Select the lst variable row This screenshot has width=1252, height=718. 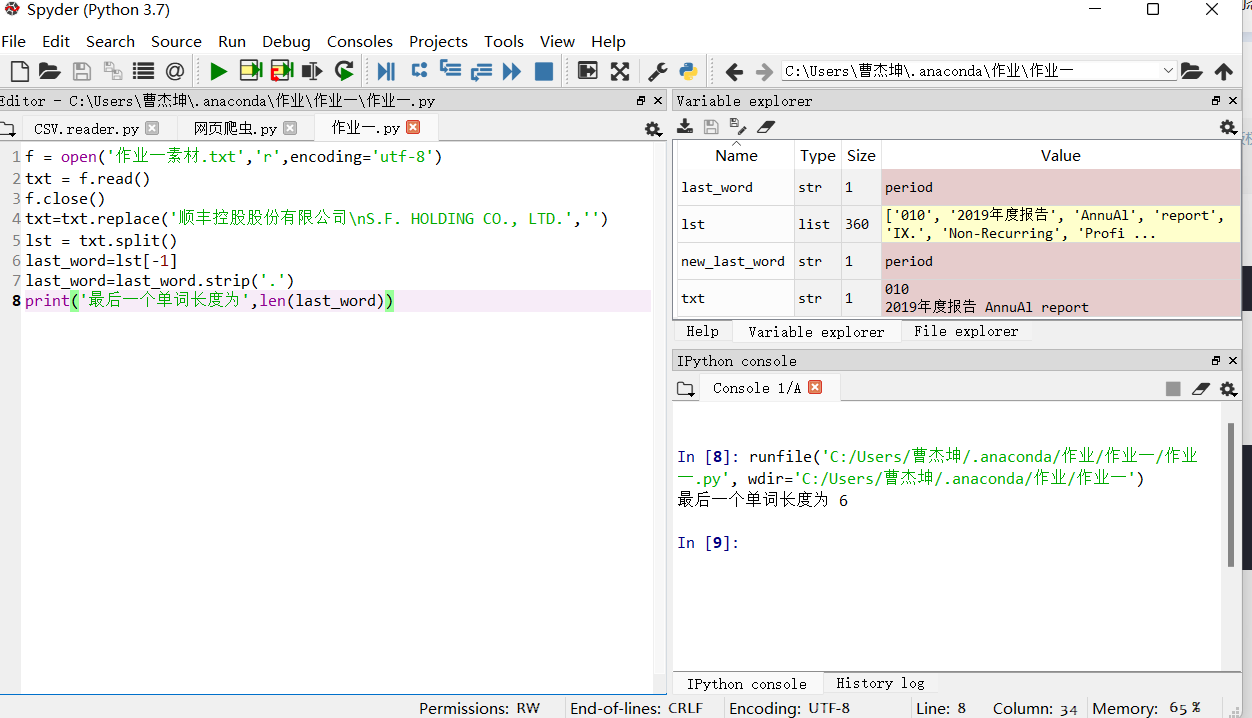pyautogui.click(x=958, y=224)
